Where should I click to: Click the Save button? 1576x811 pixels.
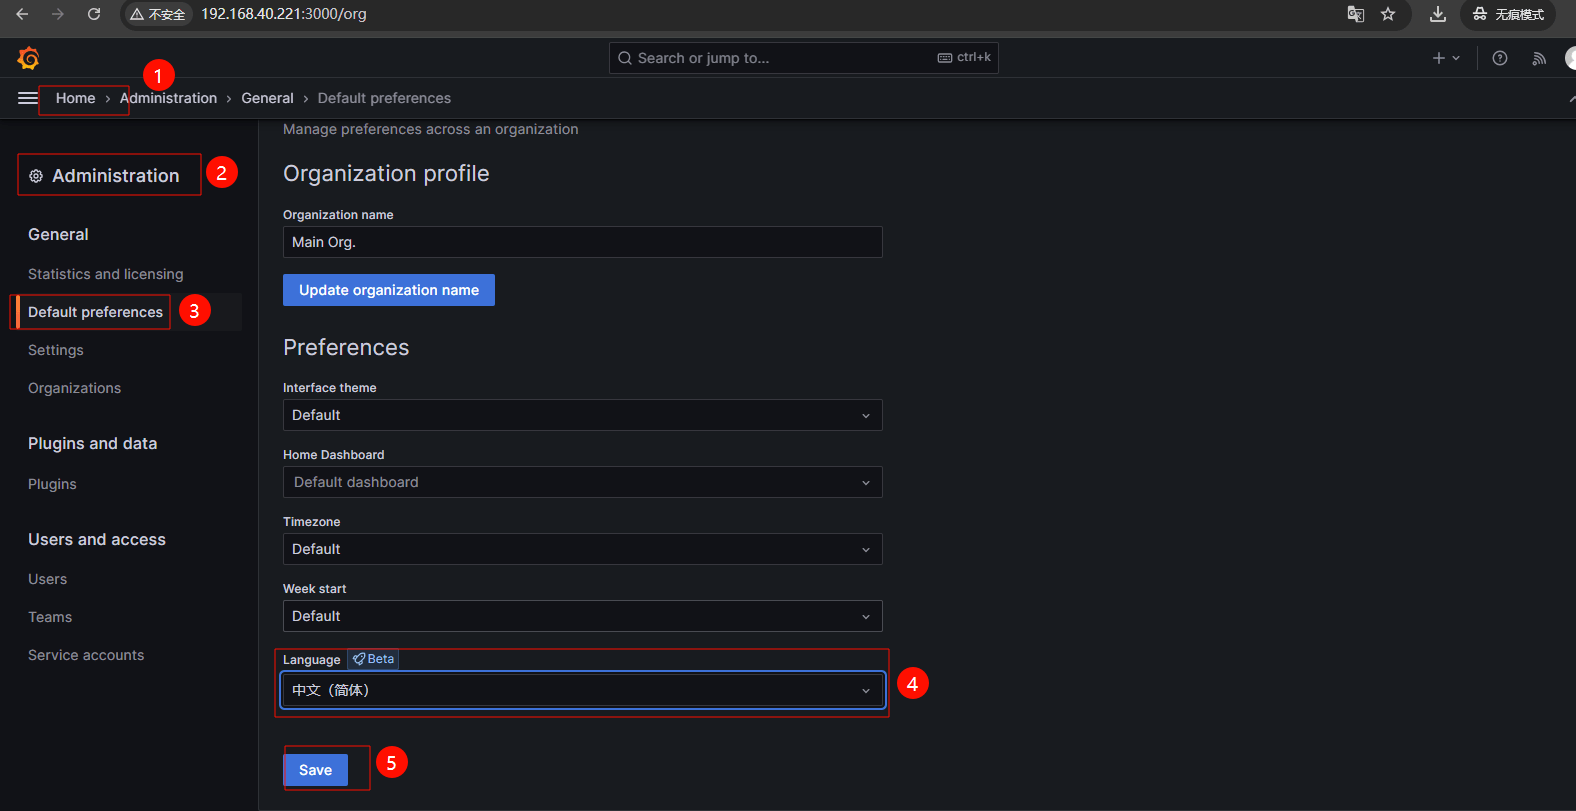[x=315, y=770]
